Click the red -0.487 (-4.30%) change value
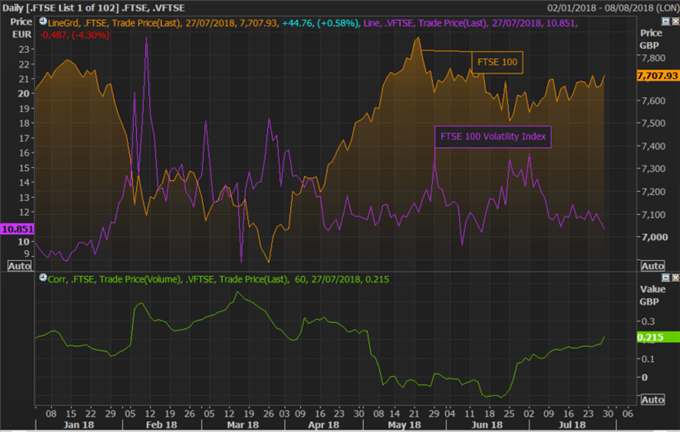Image resolution: width=680 pixels, height=432 pixels. tap(74, 35)
